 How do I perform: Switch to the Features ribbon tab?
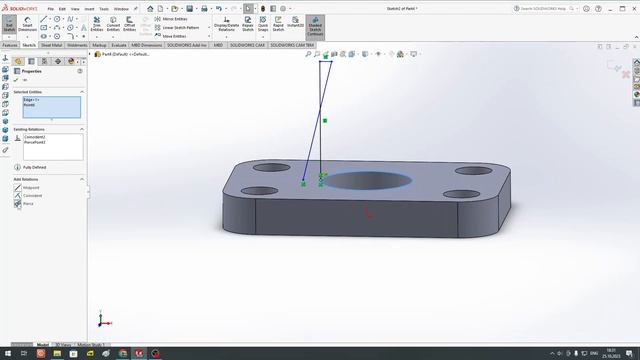[10, 45]
